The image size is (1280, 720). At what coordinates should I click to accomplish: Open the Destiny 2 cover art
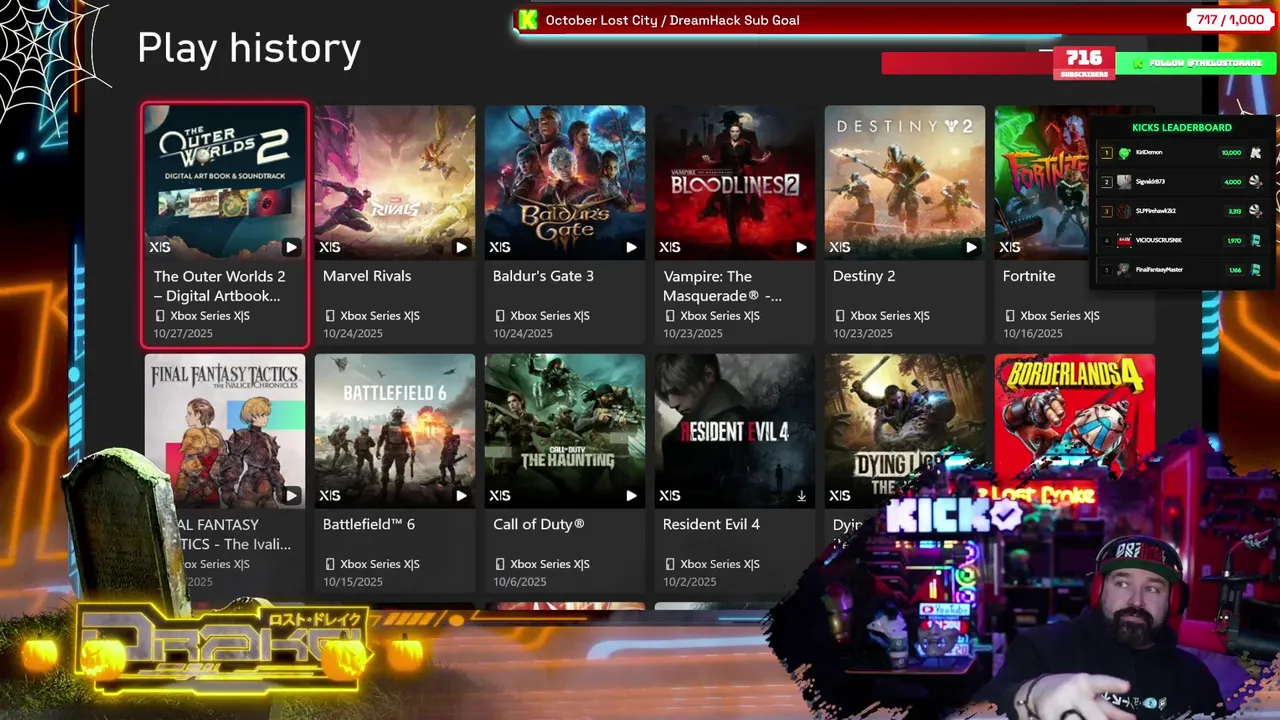[905, 183]
